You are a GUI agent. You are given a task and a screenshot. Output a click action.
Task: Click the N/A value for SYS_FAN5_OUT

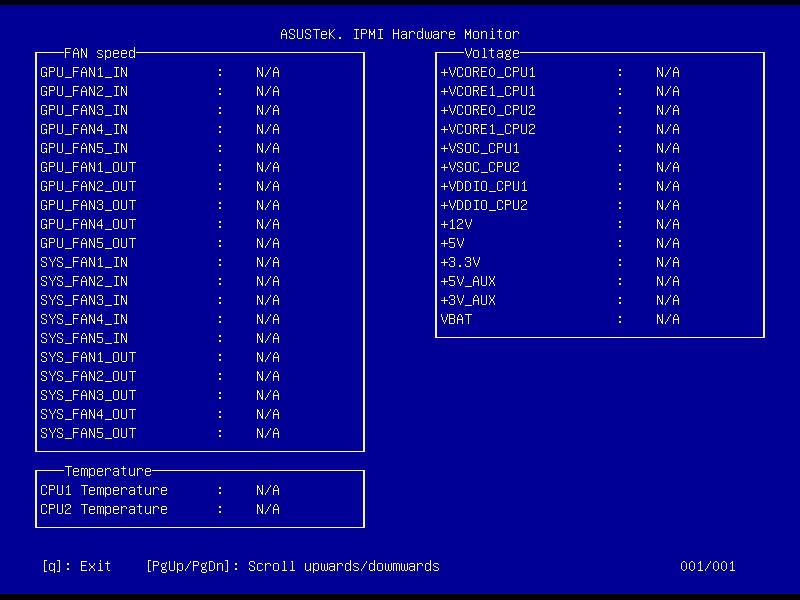(268, 433)
